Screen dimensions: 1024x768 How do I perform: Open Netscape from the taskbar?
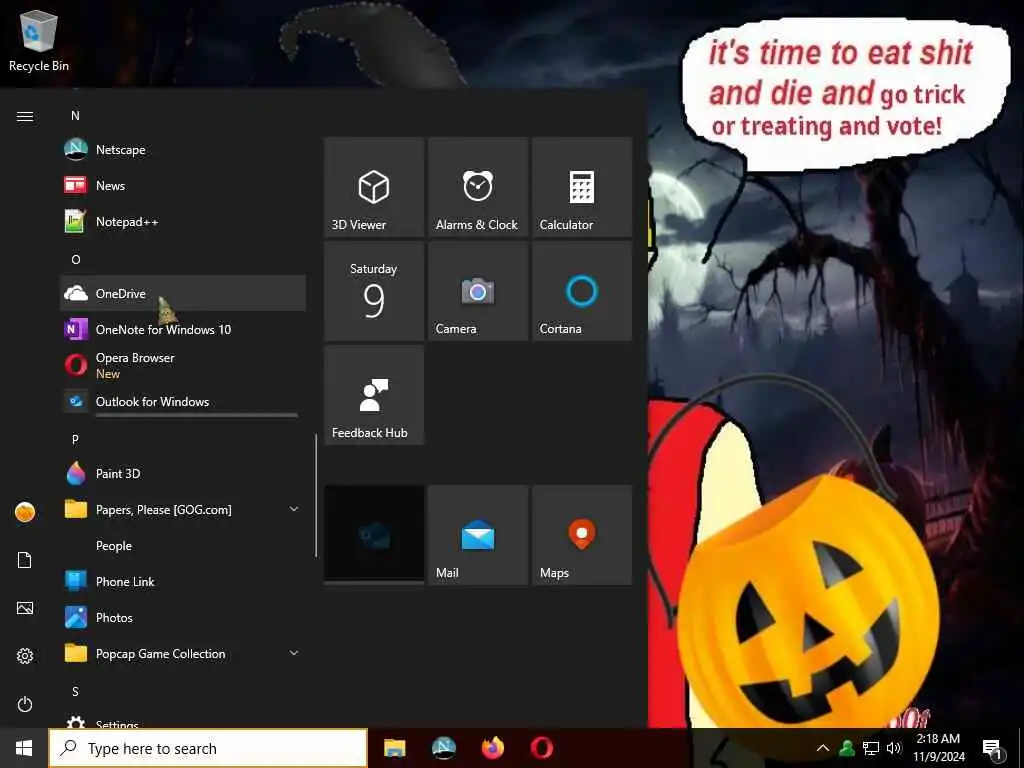(x=444, y=748)
